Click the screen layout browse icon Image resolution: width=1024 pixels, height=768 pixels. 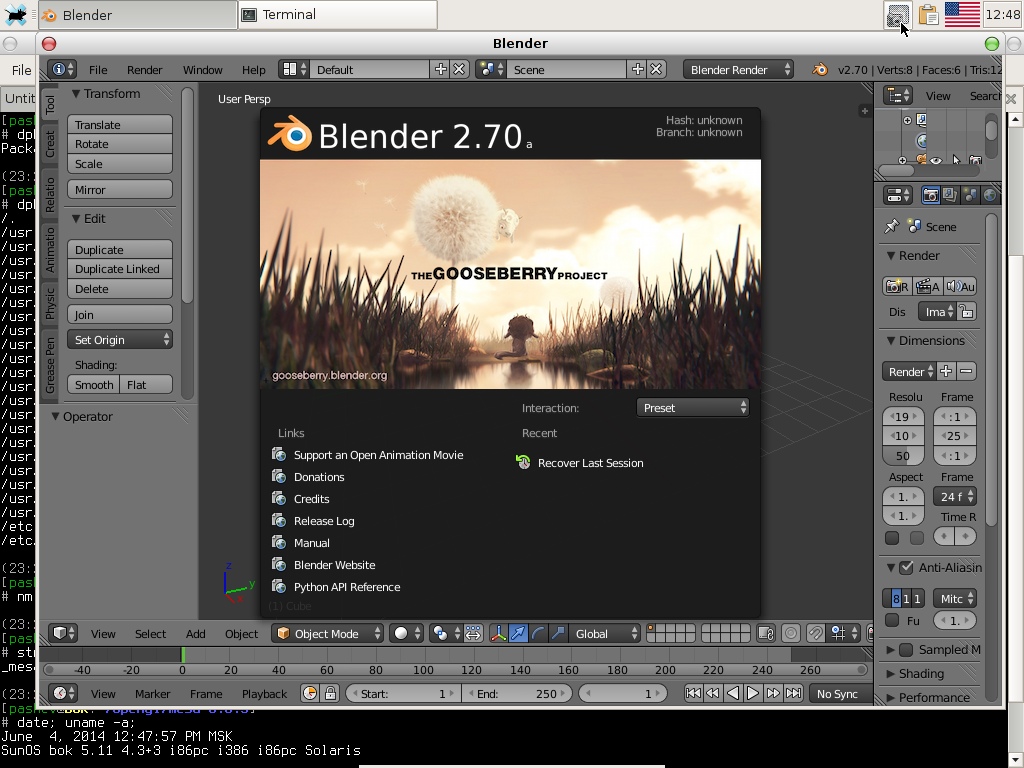[x=294, y=69]
